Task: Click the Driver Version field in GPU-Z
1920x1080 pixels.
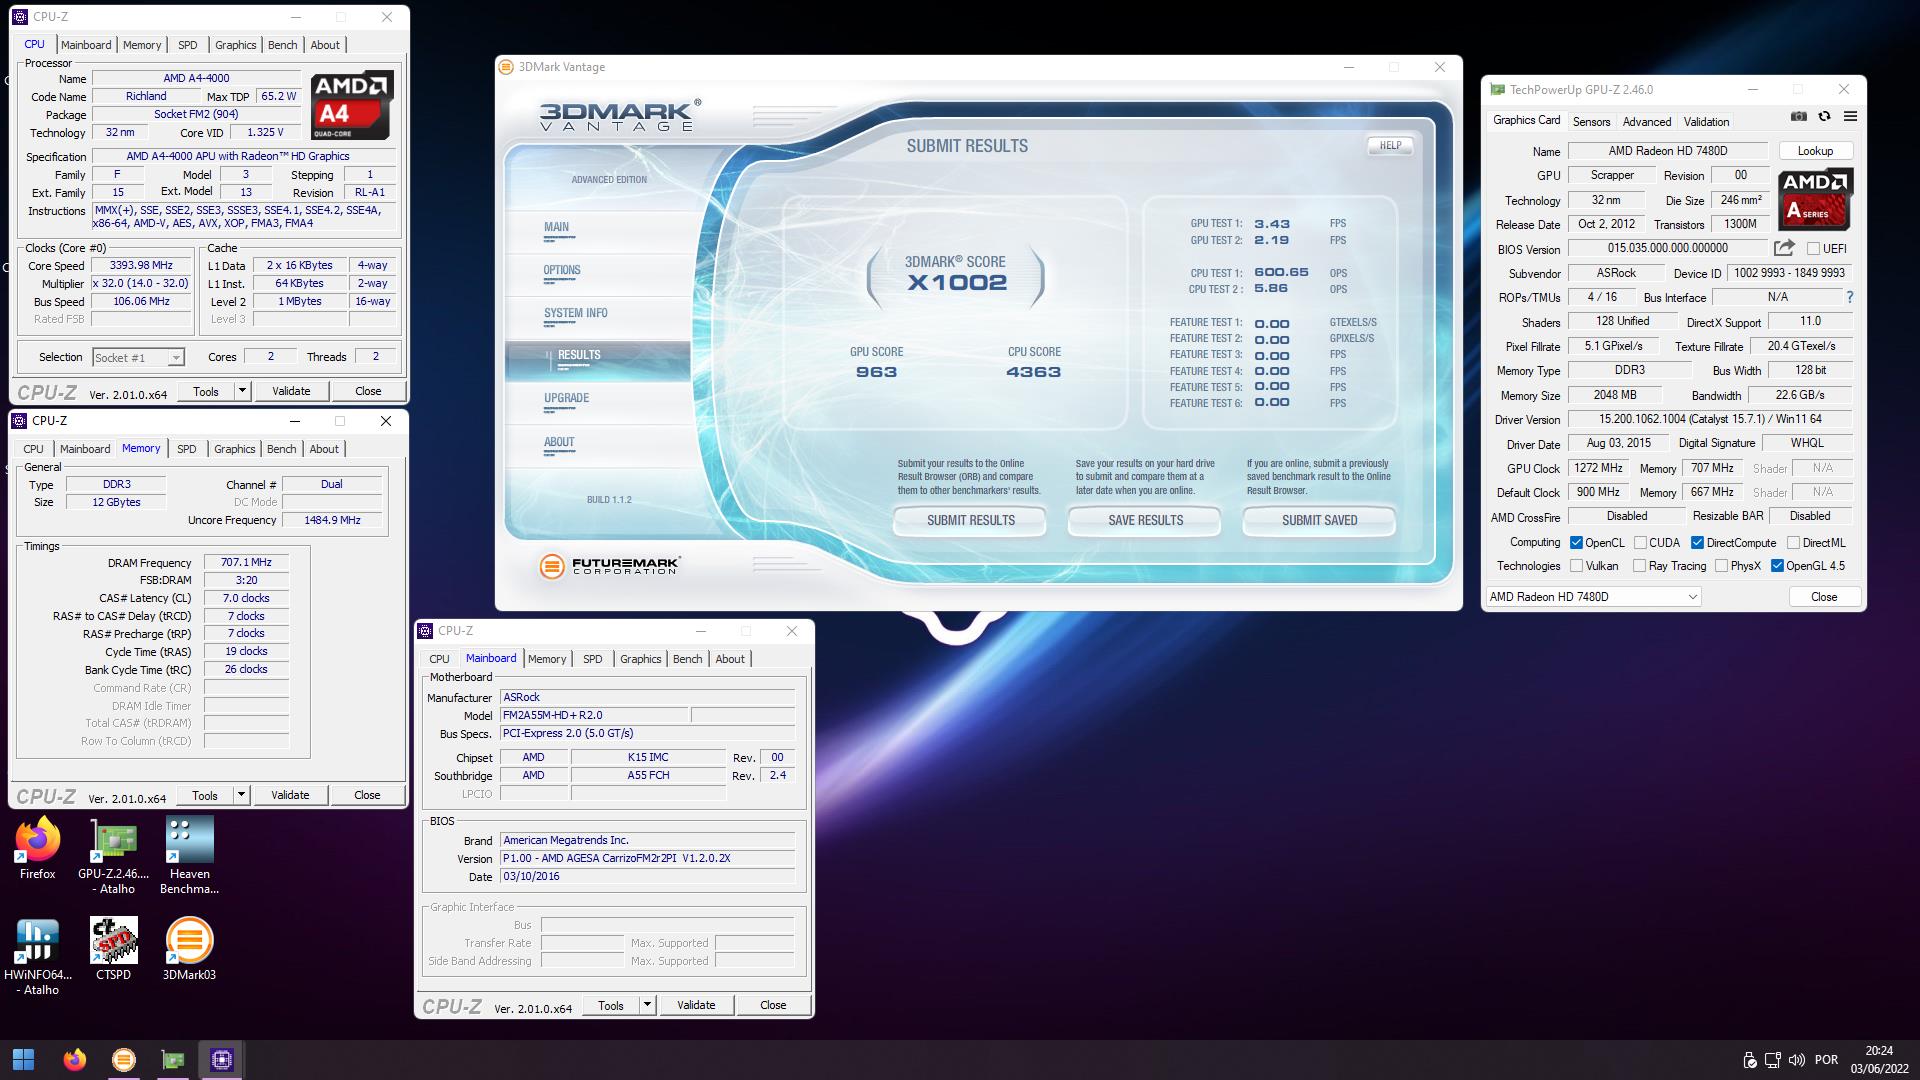Action: point(1710,420)
